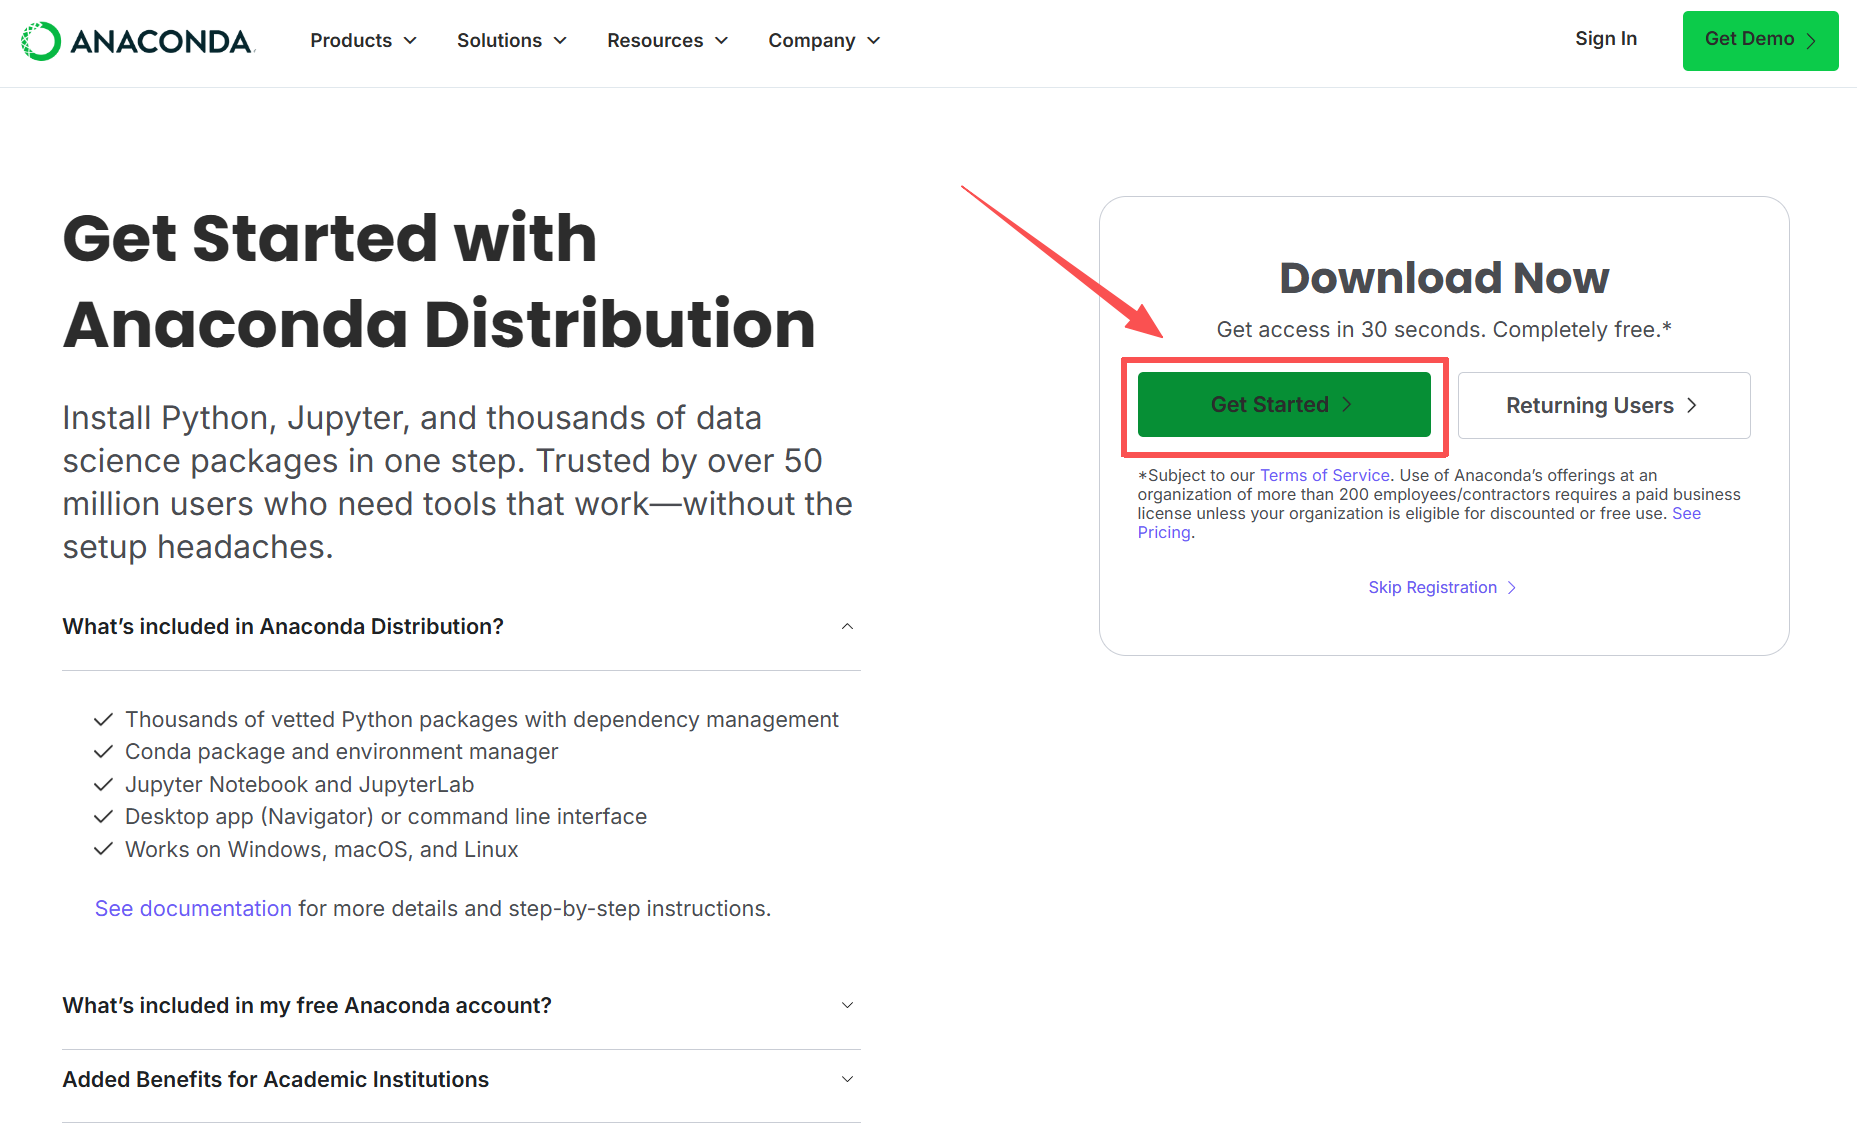Open the Solutions dropdown menu
Screen dimensions: 1857x1137
click(x=511, y=41)
